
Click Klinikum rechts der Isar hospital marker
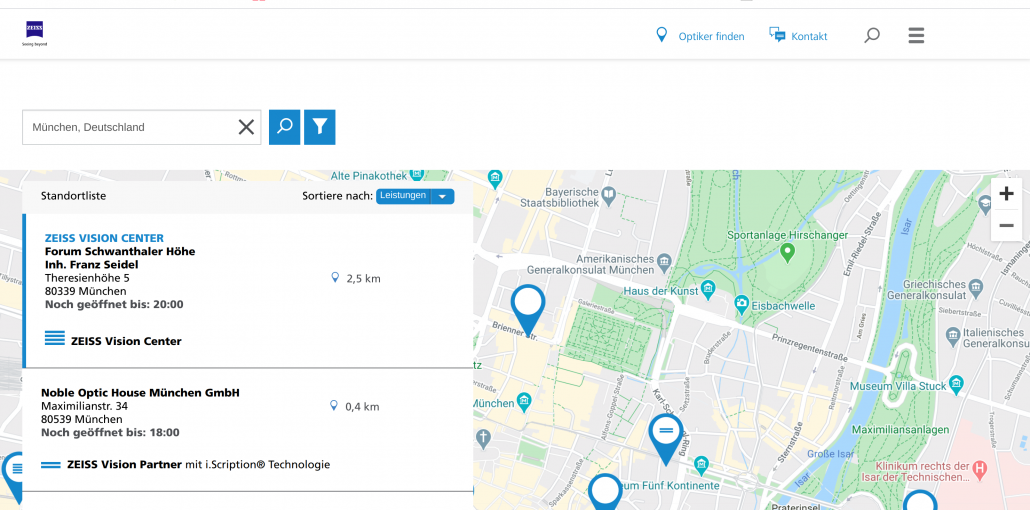[x=981, y=469]
